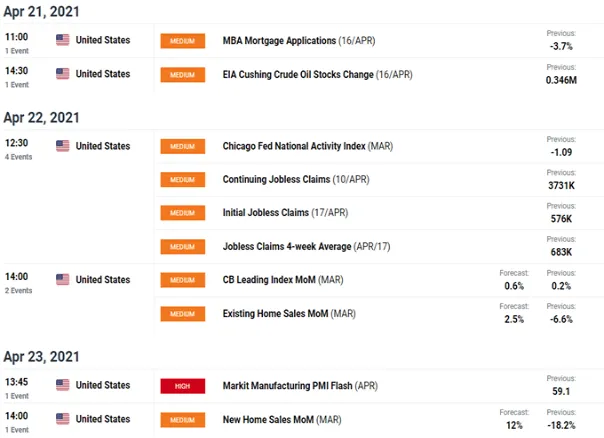
Task: Select Existing Home Sales MoM event
Action: pyautogui.click(x=289, y=314)
